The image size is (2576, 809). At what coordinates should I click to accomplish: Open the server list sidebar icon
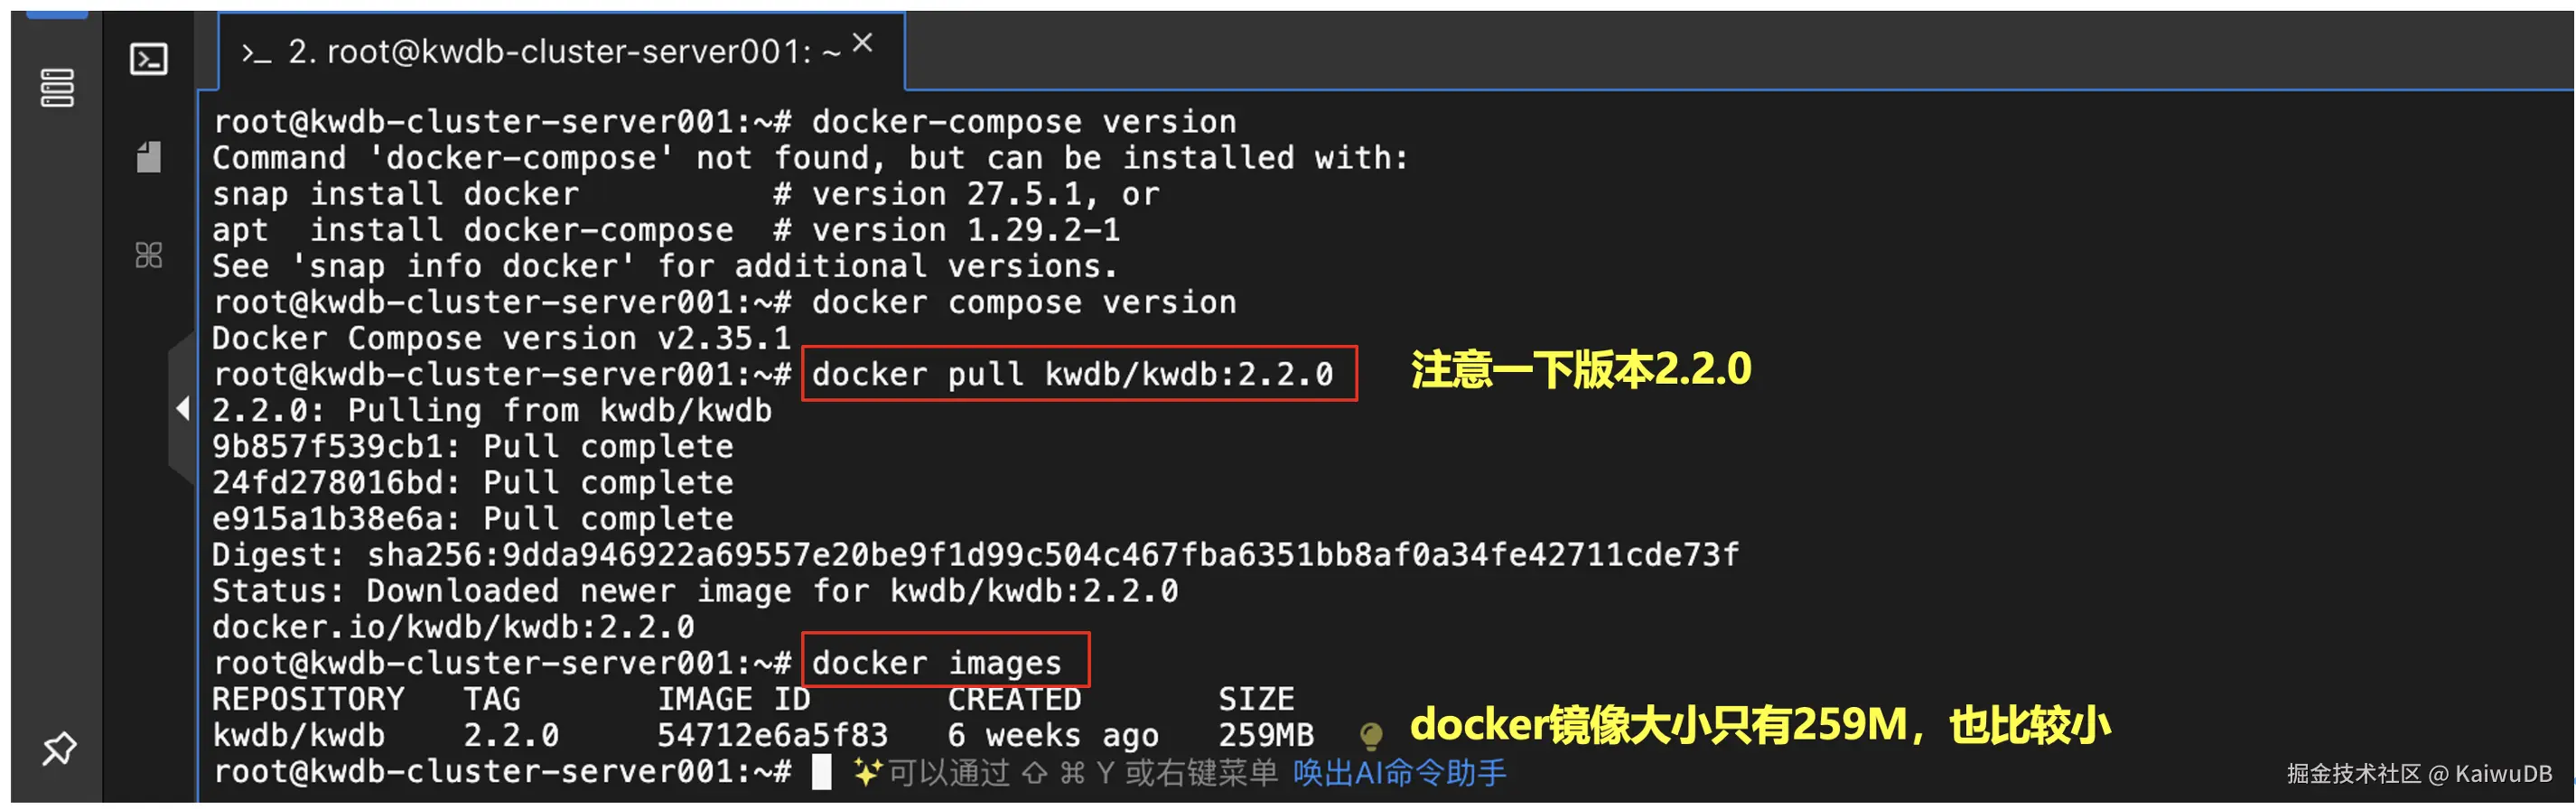(x=57, y=88)
